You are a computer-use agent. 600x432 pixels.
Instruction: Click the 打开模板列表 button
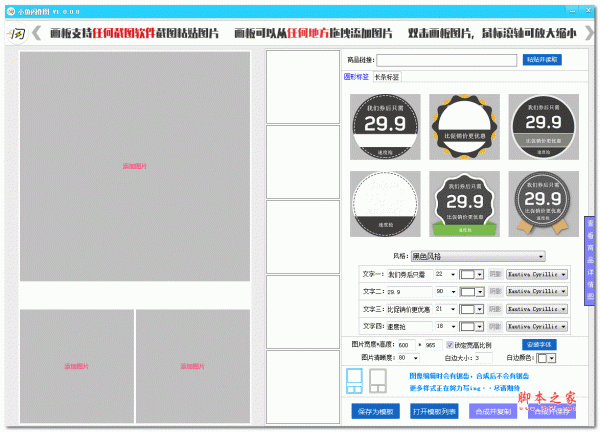click(x=434, y=411)
